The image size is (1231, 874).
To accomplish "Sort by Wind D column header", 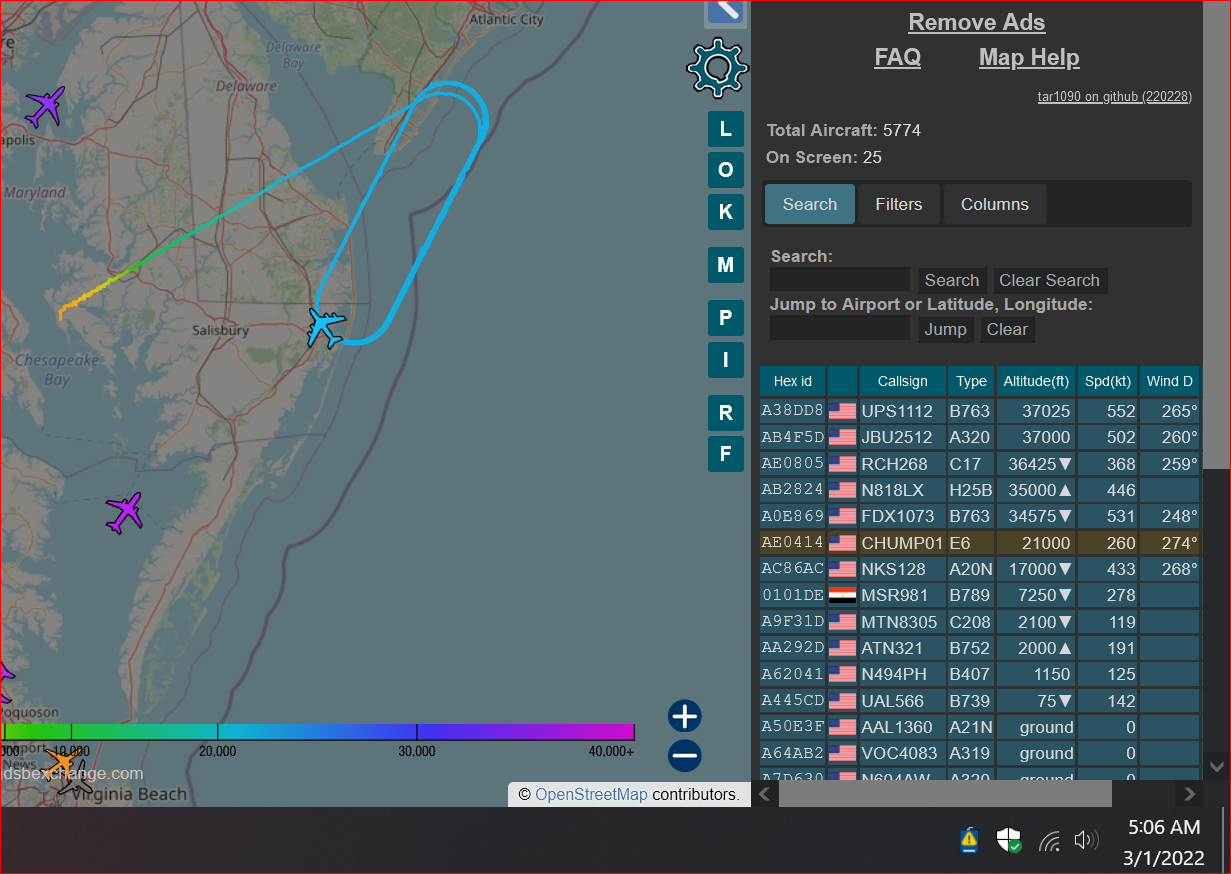I will 1170,381.
